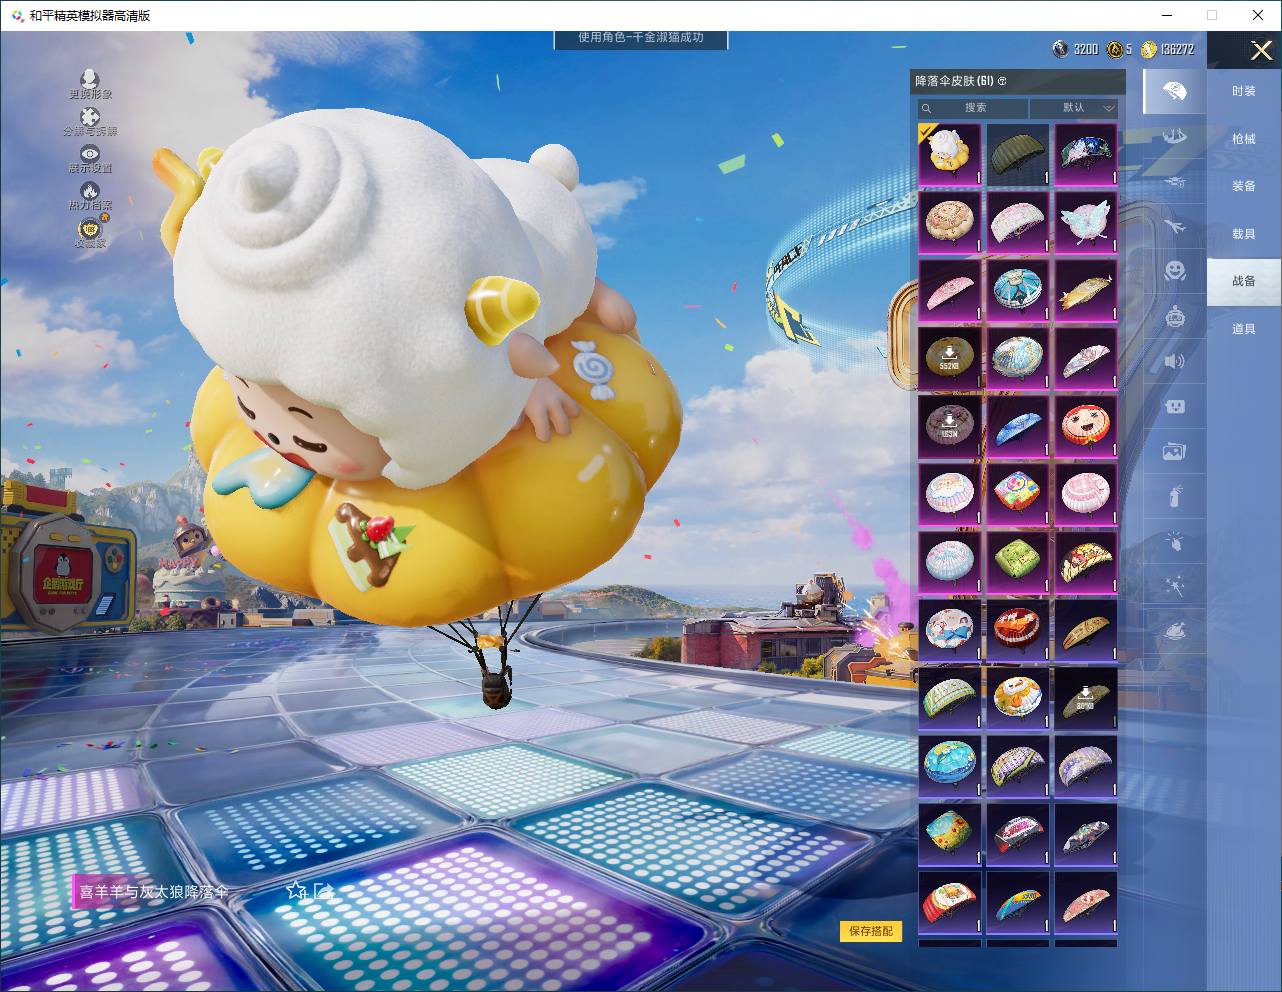The height and width of the screenshot is (992, 1282).
Task: Click the gold coin showing 136272
Action: click(x=1149, y=49)
